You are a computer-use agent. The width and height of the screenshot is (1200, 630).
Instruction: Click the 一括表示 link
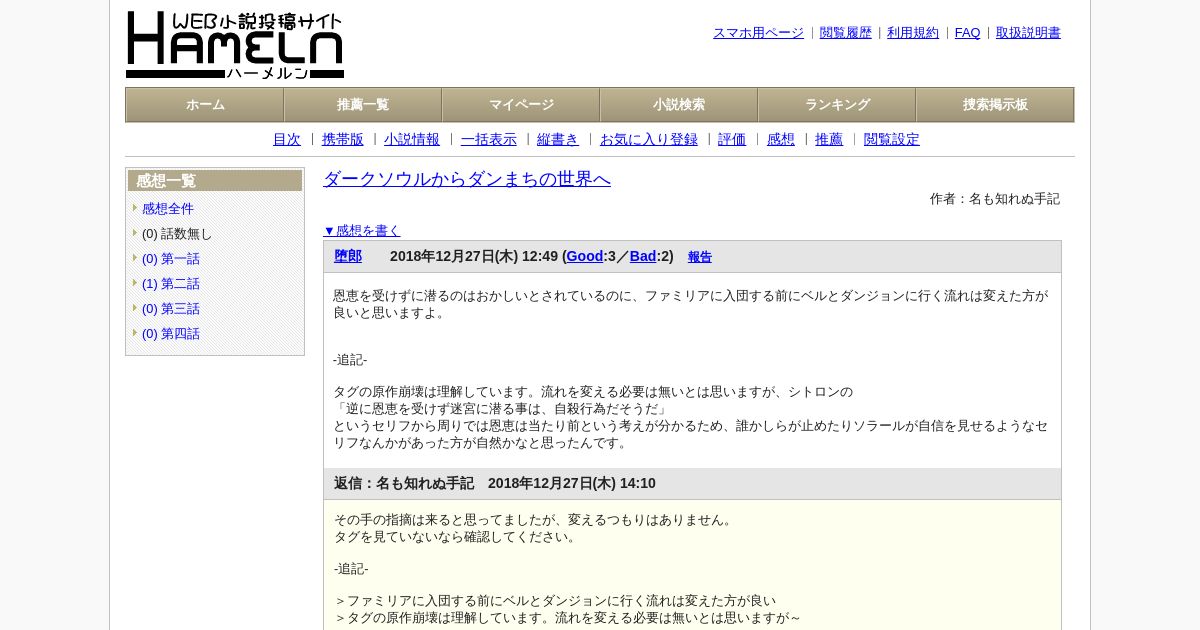point(489,140)
